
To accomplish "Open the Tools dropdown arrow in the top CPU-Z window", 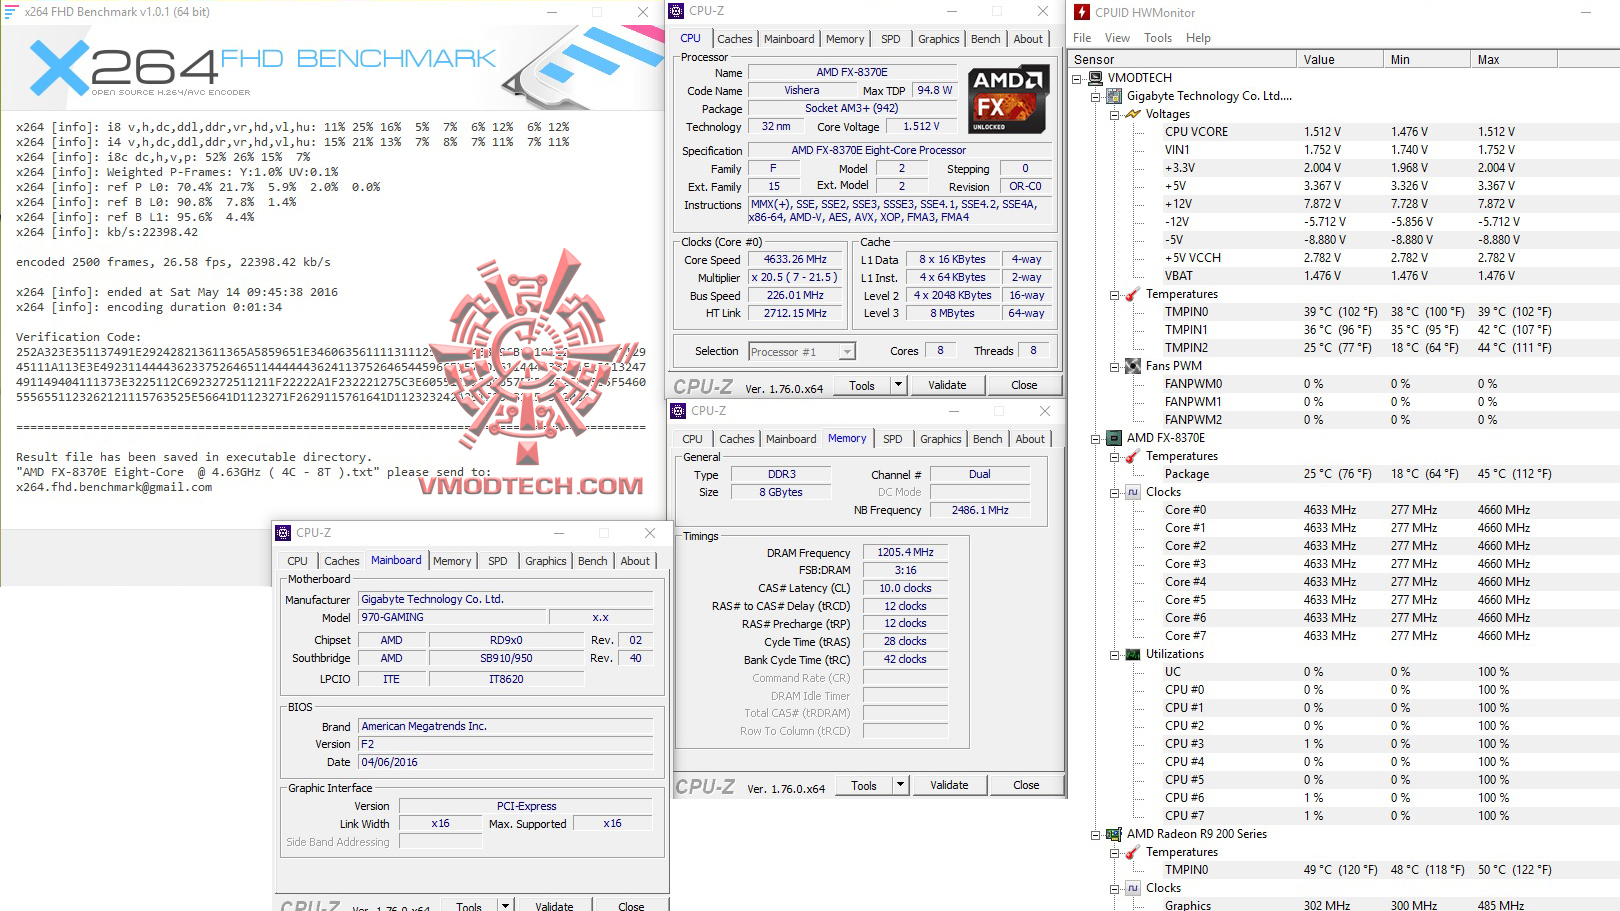I will 898,385.
